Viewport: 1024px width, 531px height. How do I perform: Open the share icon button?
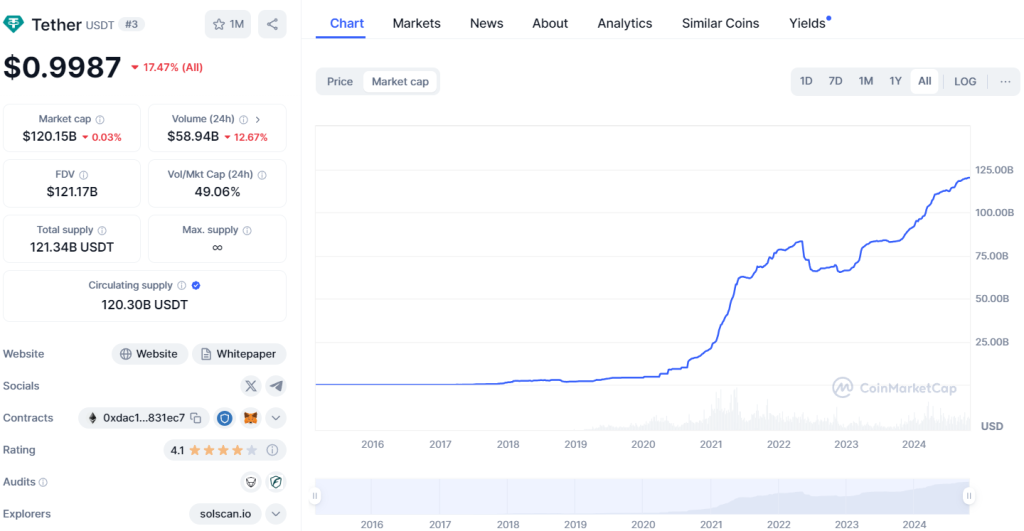pyautogui.click(x=272, y=24)
